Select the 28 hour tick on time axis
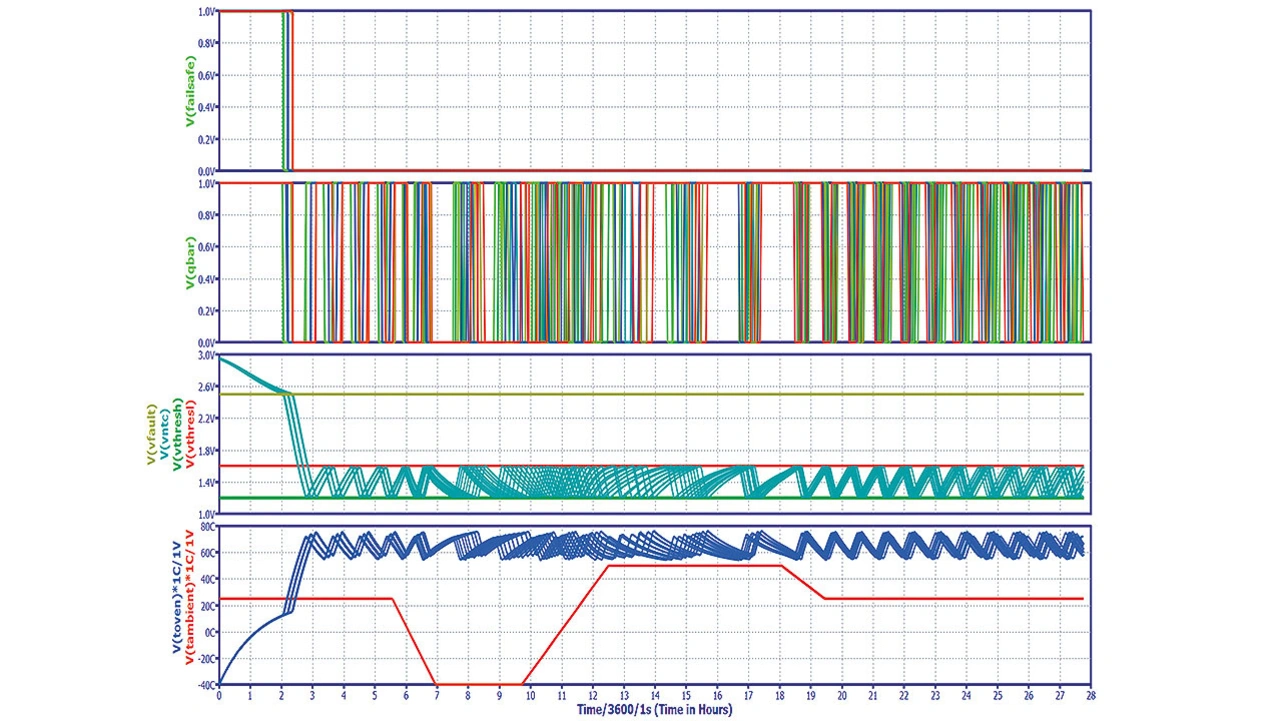 click(x=1088, y=694)
